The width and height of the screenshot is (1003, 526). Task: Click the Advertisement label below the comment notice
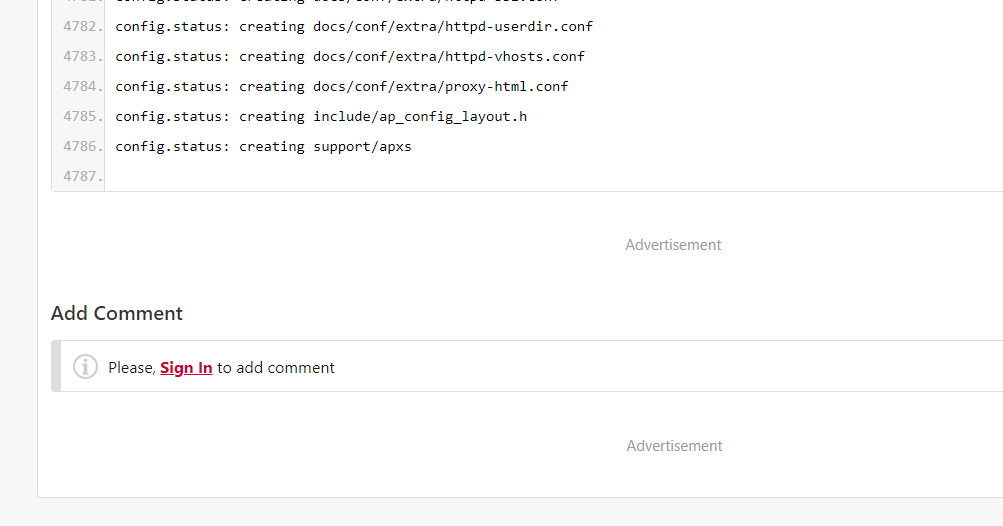pos(674,446)
